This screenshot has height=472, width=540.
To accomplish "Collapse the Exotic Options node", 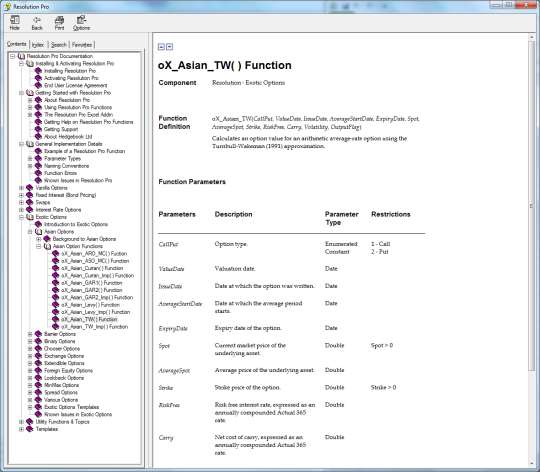I will point(21,217).
